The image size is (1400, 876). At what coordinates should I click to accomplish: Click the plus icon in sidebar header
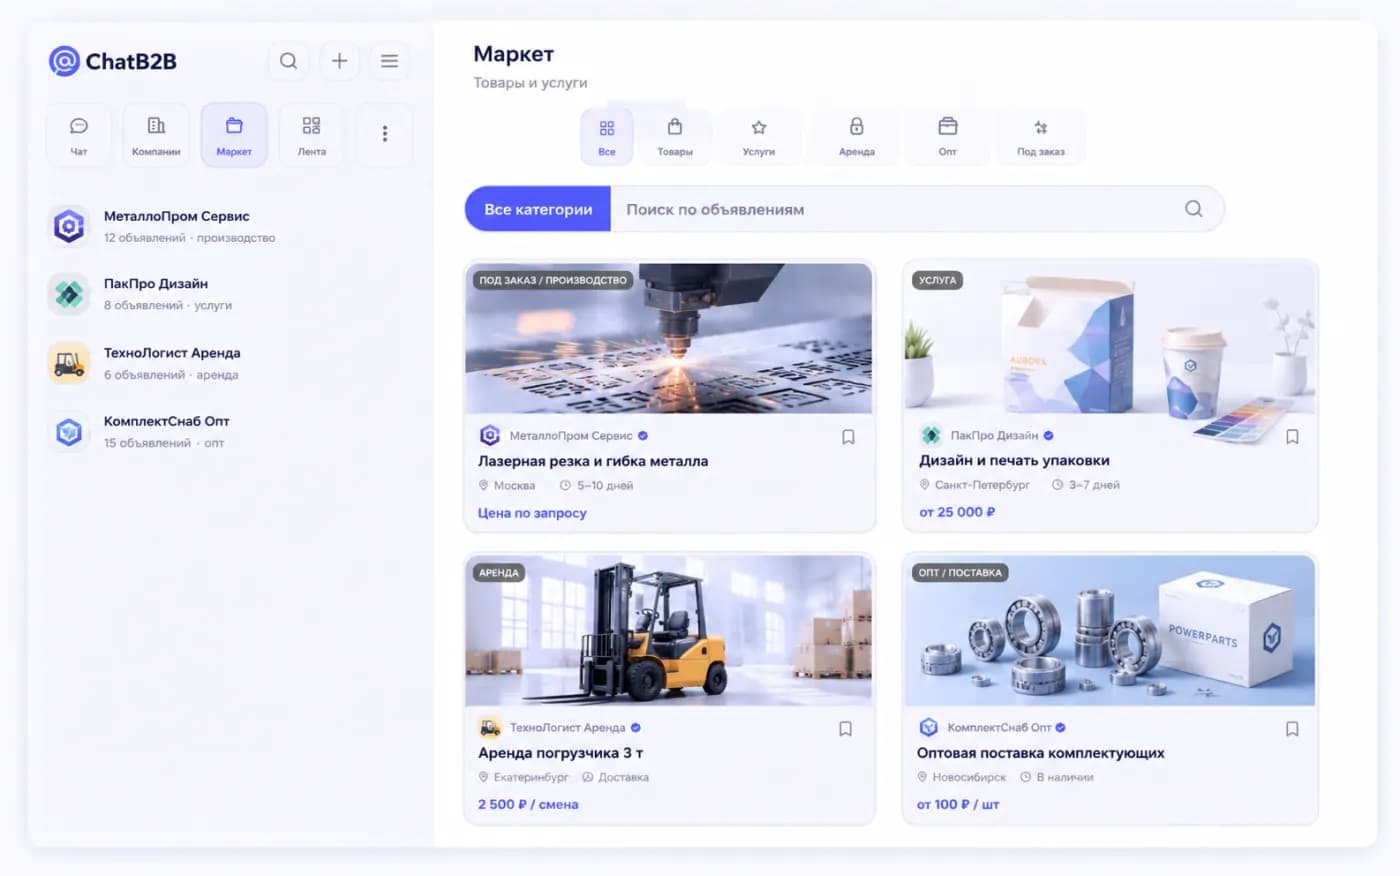339,61
